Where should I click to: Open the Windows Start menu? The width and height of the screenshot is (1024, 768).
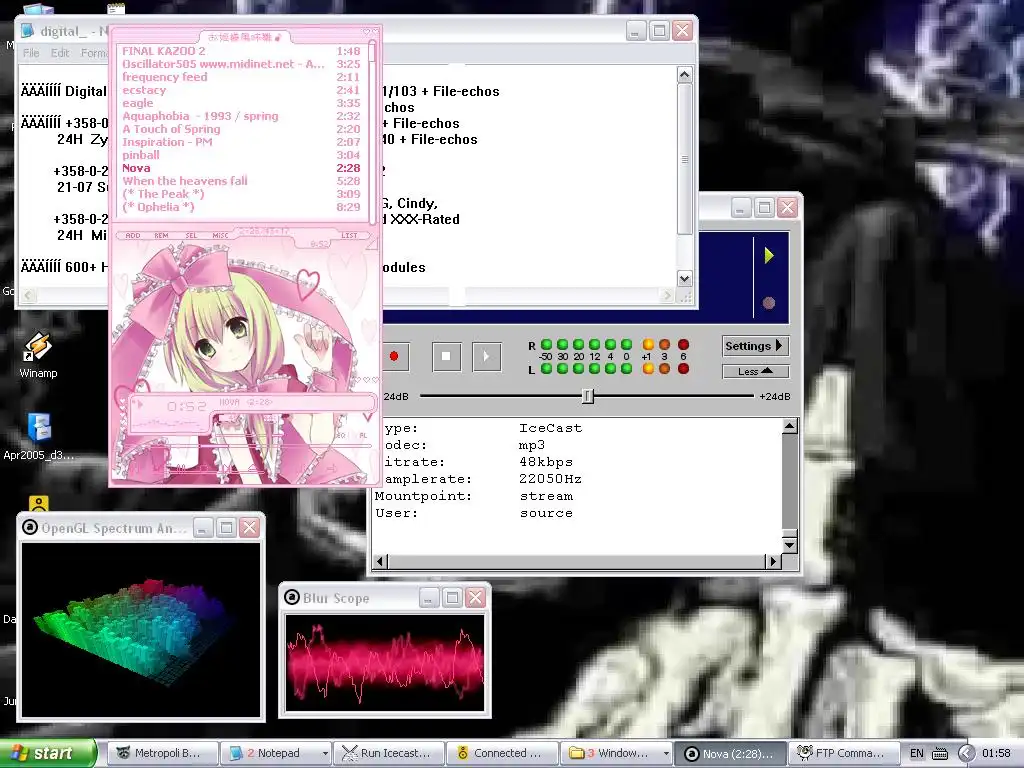(x=46, y=753)
